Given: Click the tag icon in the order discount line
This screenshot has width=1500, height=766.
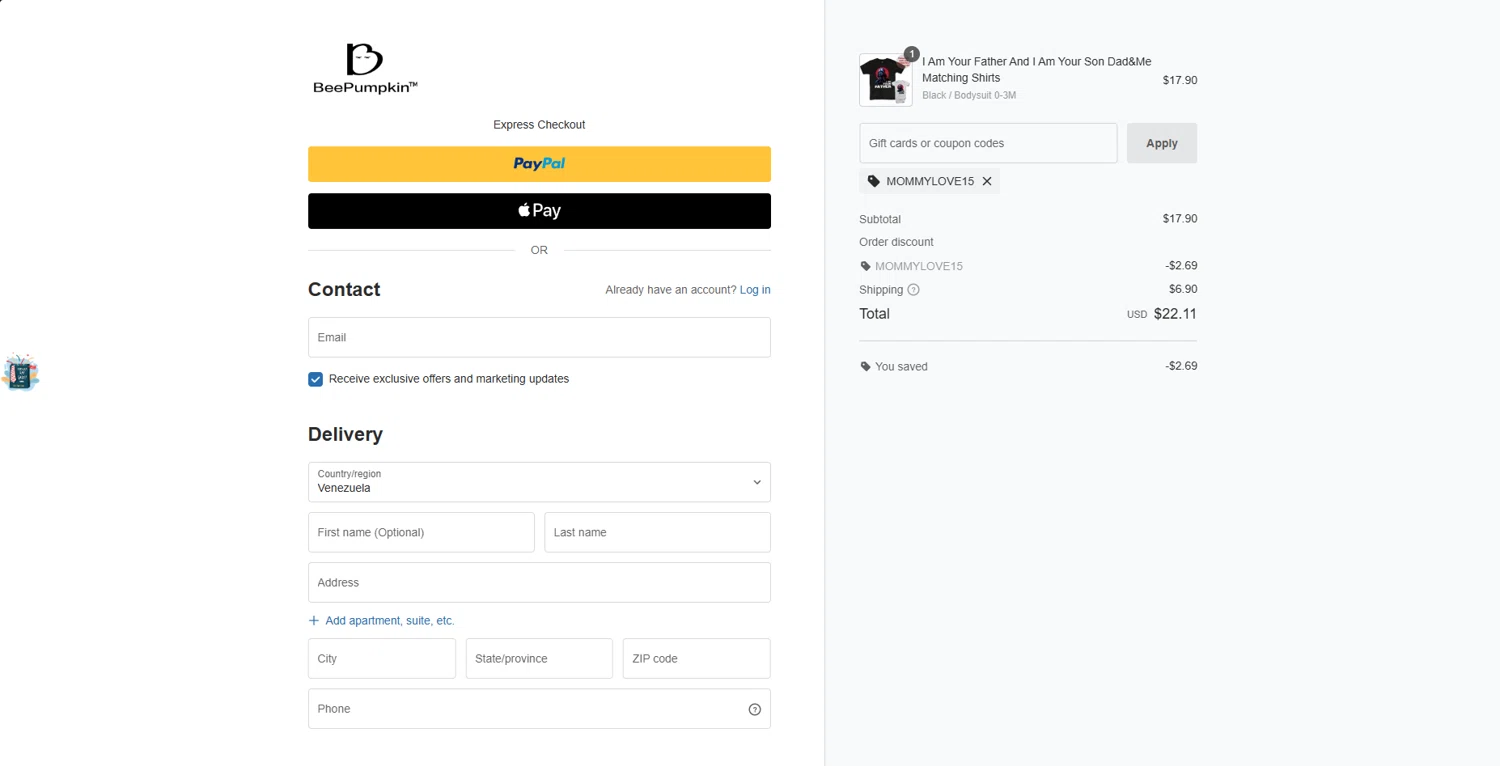Looking at the screenshot, I should click(866, 266).
